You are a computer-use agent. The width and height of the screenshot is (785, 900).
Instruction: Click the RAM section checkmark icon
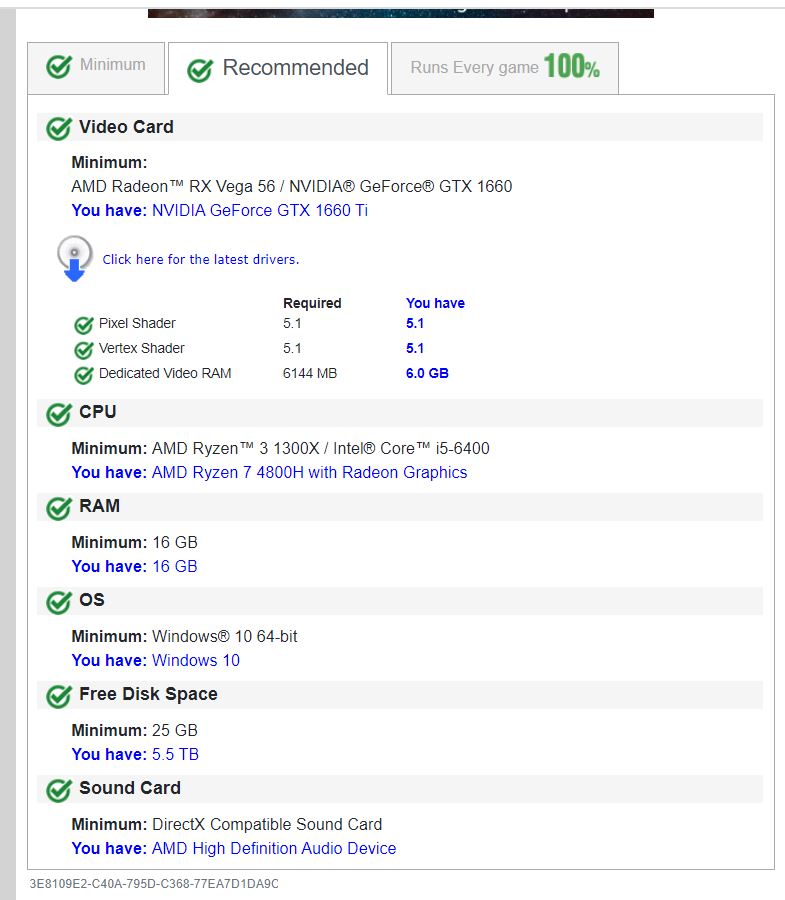[59, 508]
